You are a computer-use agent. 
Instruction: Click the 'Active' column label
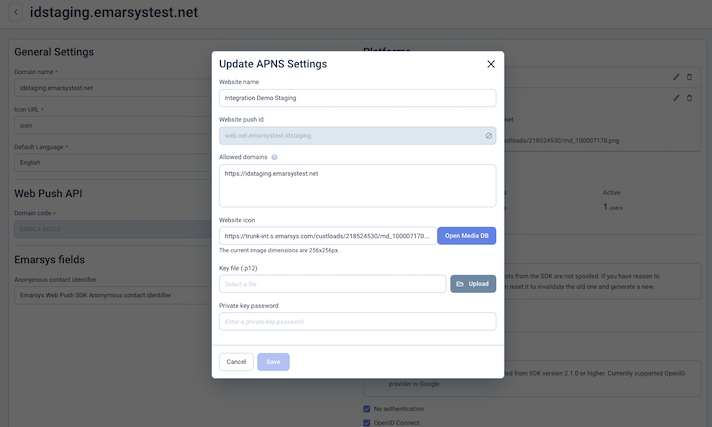611,193
